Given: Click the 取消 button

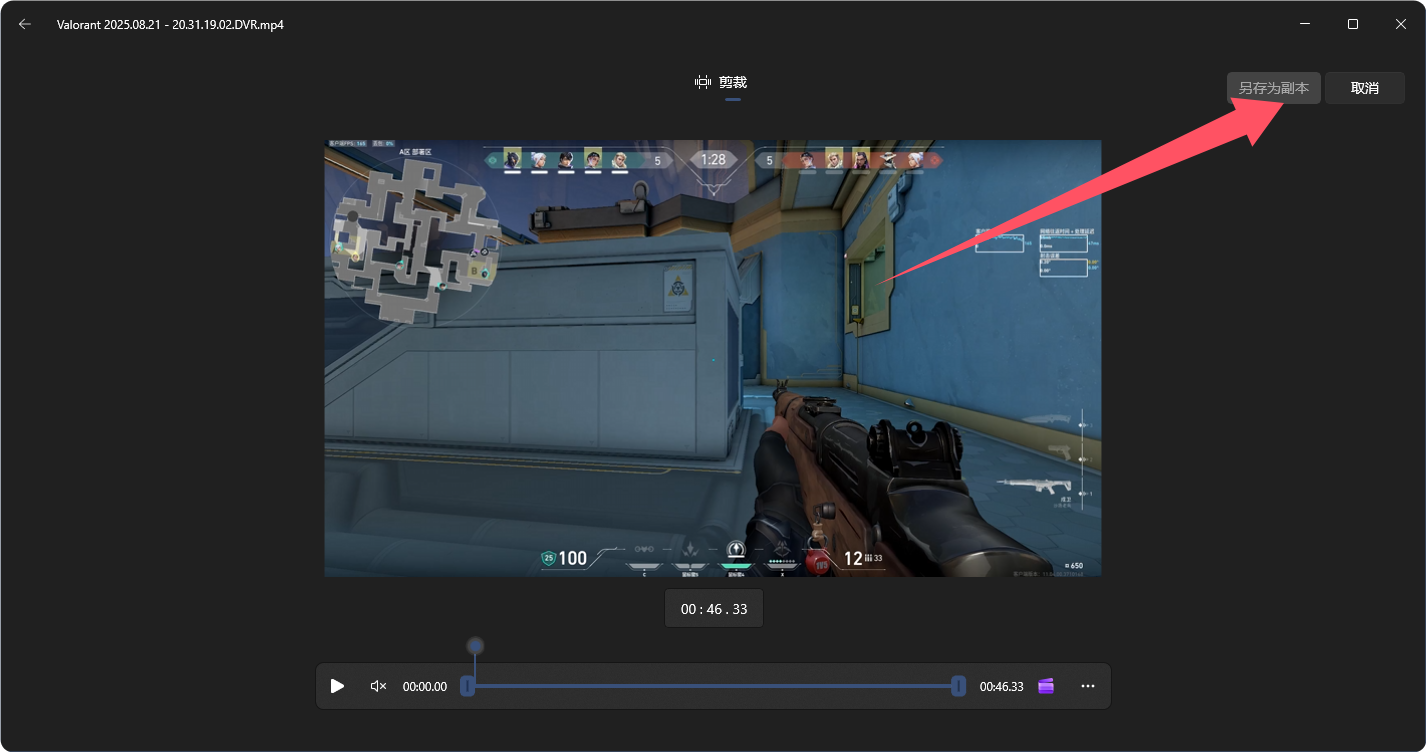Looking at the screenshot, I should (1364, 88).
